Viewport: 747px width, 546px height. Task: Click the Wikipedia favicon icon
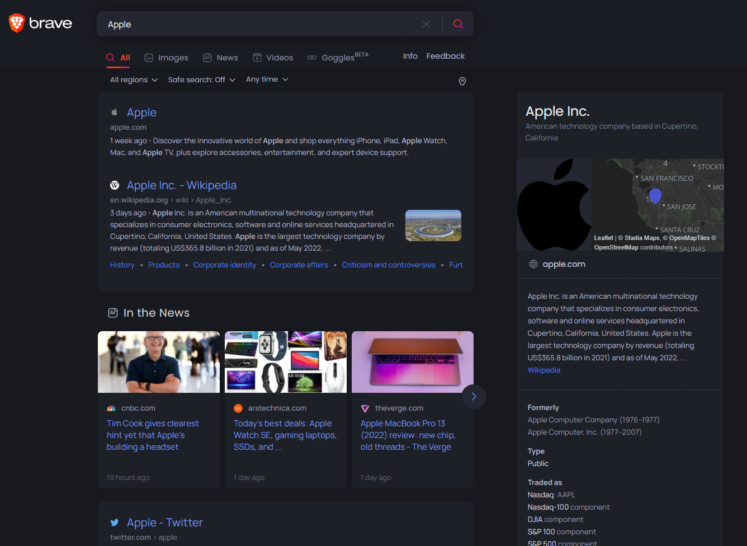(114, 185)
